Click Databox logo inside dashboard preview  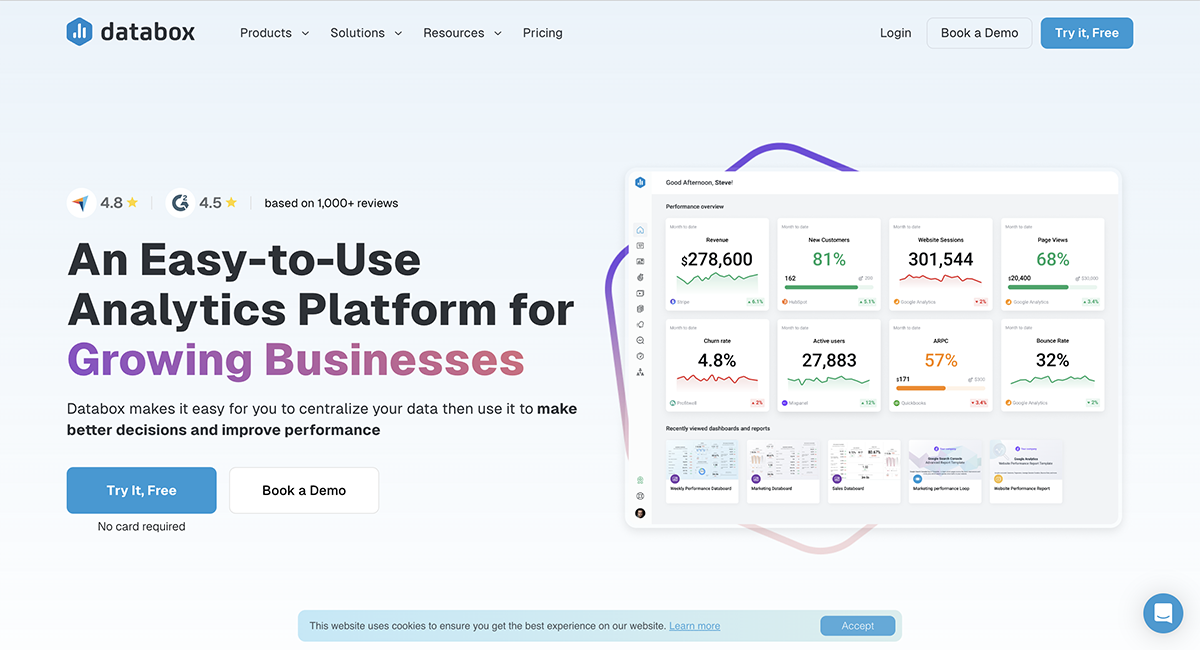(640, 182)
